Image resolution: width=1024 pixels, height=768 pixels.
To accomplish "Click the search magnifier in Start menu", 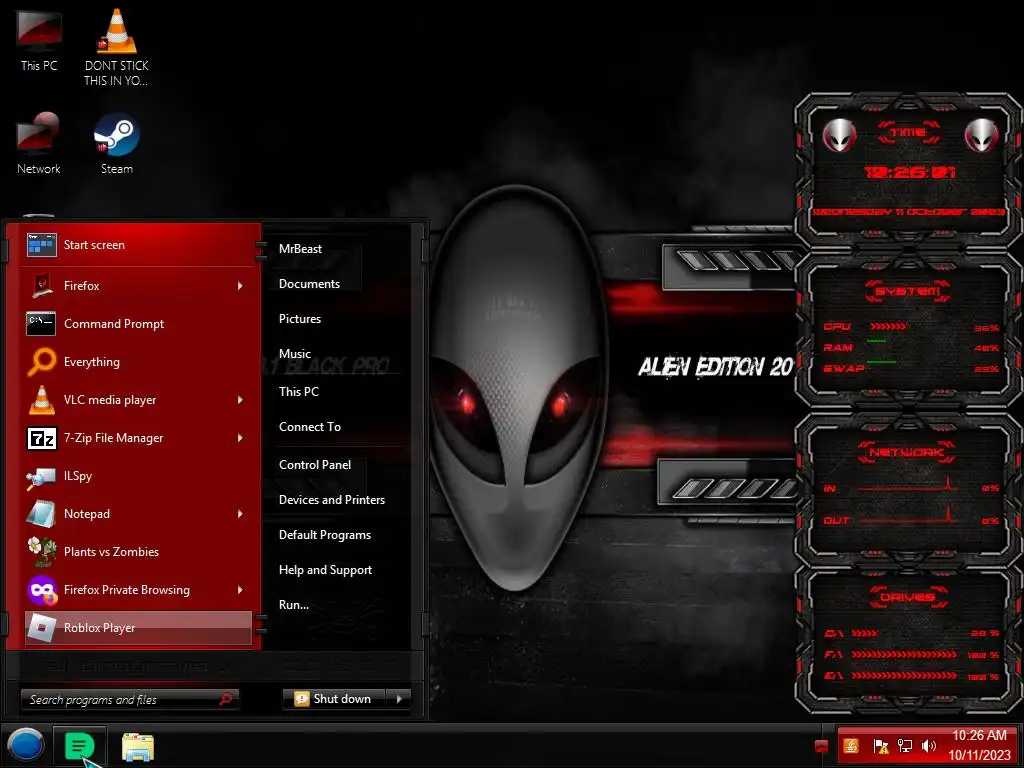I will [x=226, y=699].
